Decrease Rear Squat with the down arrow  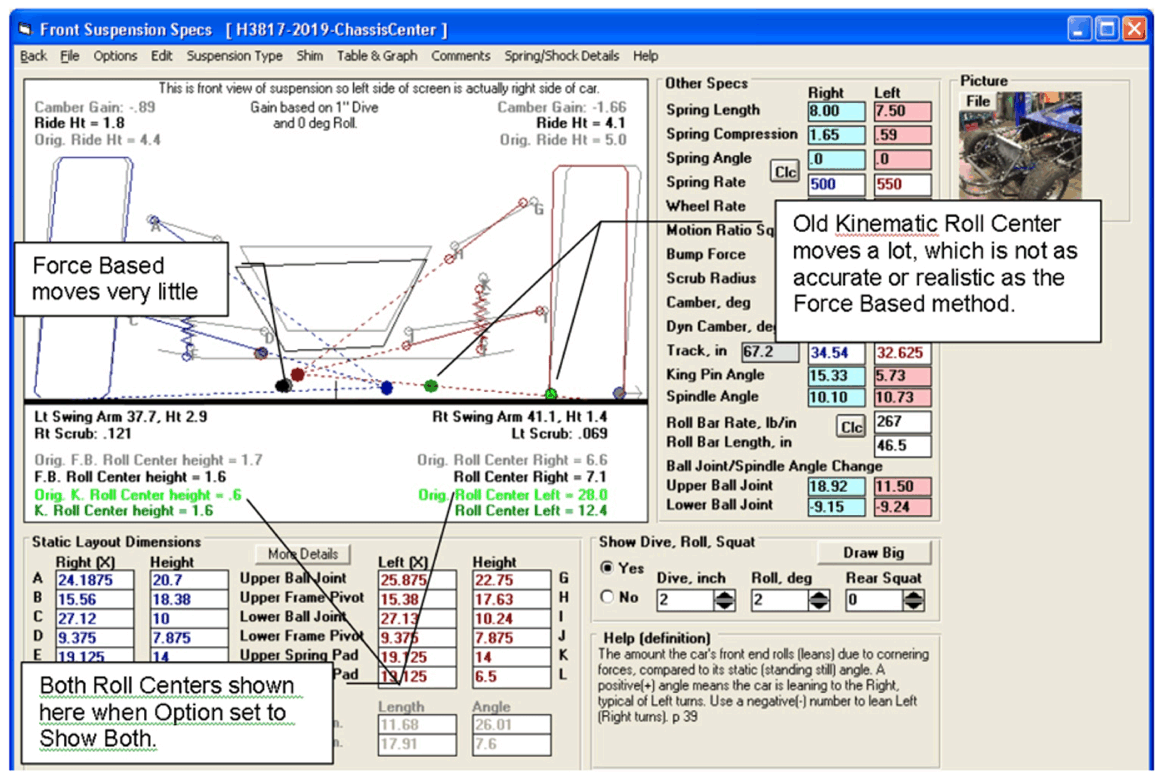tap(914, 605)
